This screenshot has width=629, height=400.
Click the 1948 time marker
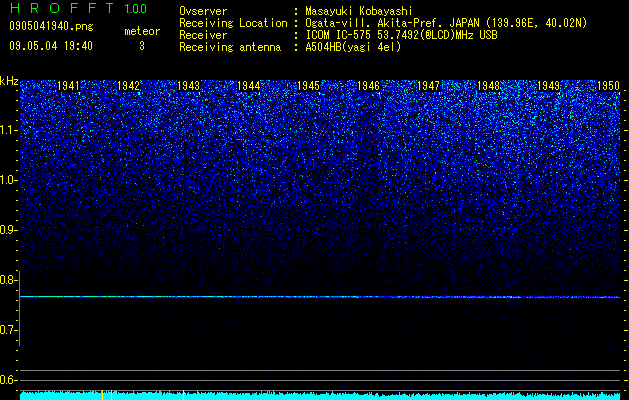(489, 86)
